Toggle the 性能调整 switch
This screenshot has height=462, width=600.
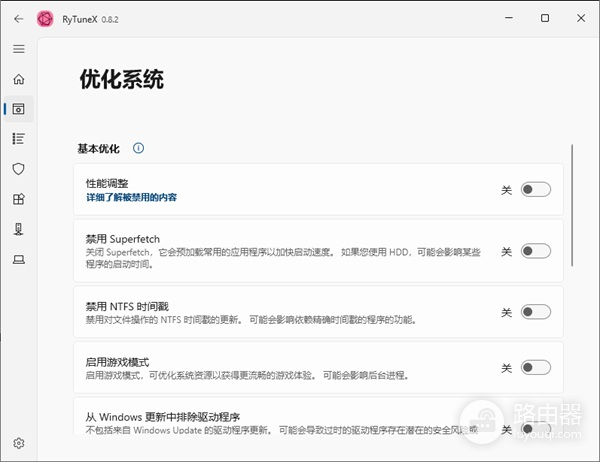click(x=536, y=189)
